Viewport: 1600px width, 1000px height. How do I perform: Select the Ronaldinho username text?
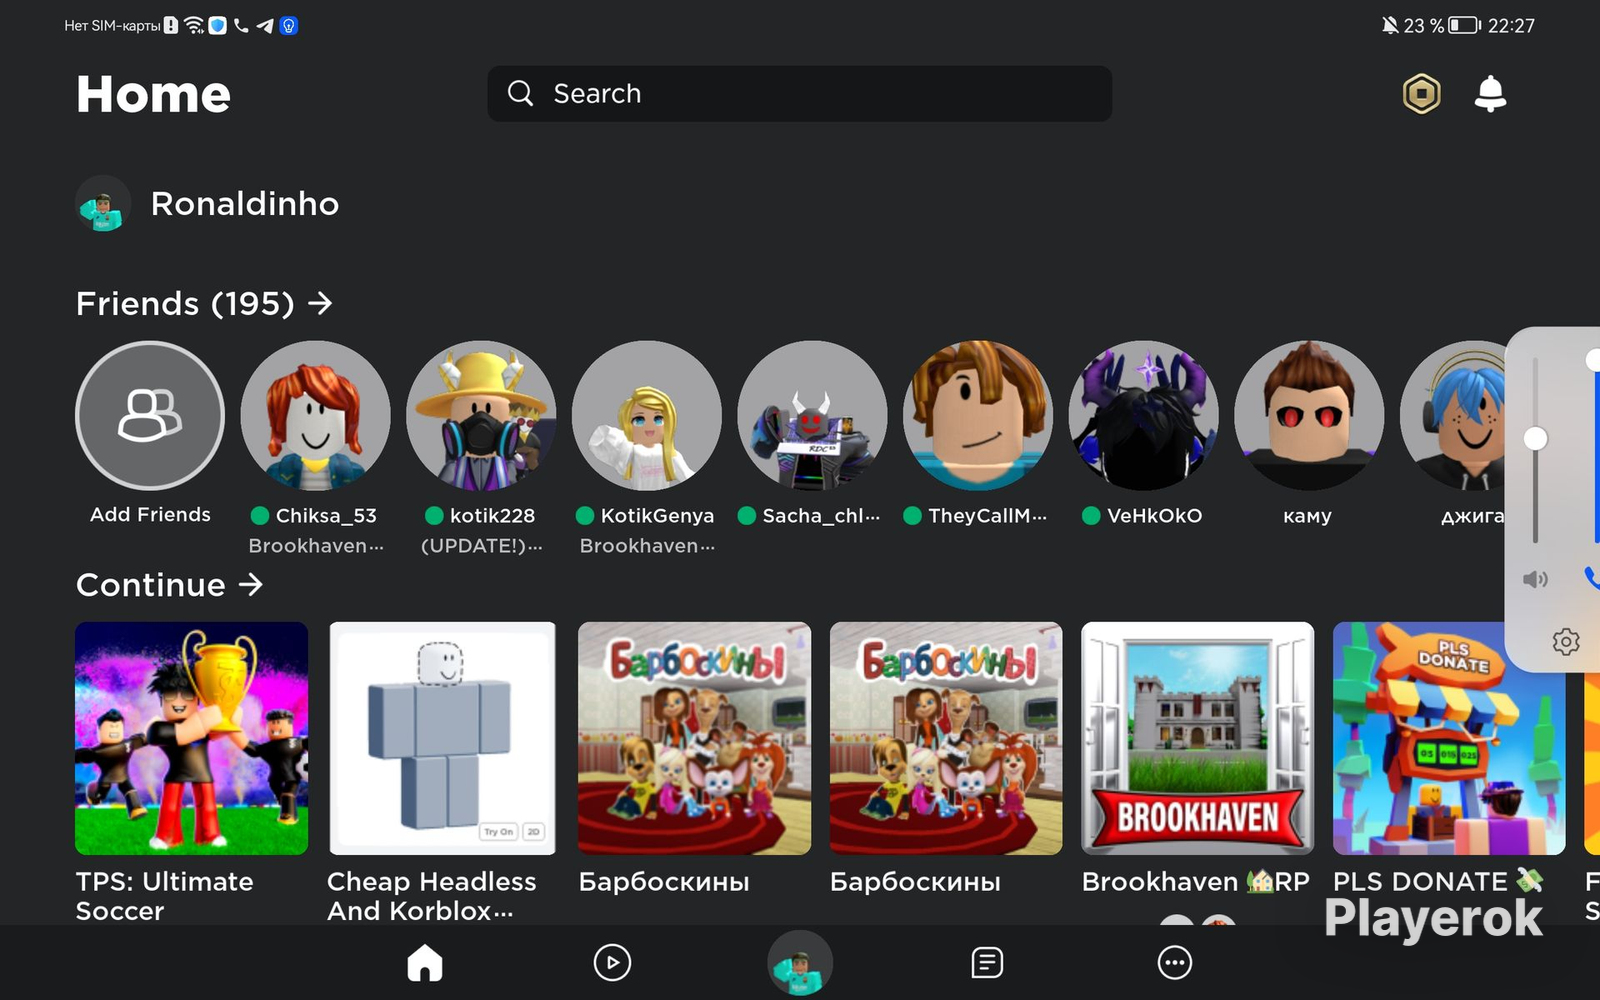(x=245, y=204)
